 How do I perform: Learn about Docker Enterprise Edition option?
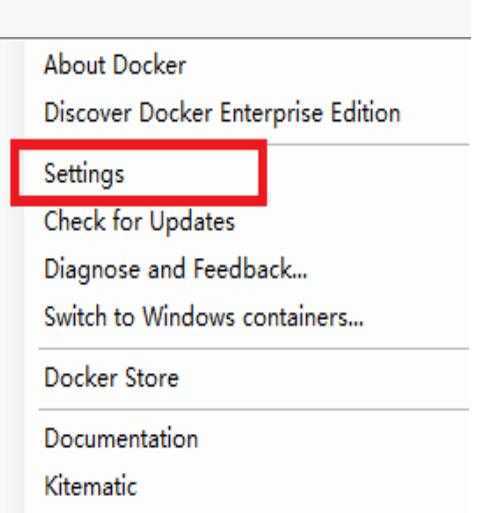pyautogui.click(x=222, y=113)
